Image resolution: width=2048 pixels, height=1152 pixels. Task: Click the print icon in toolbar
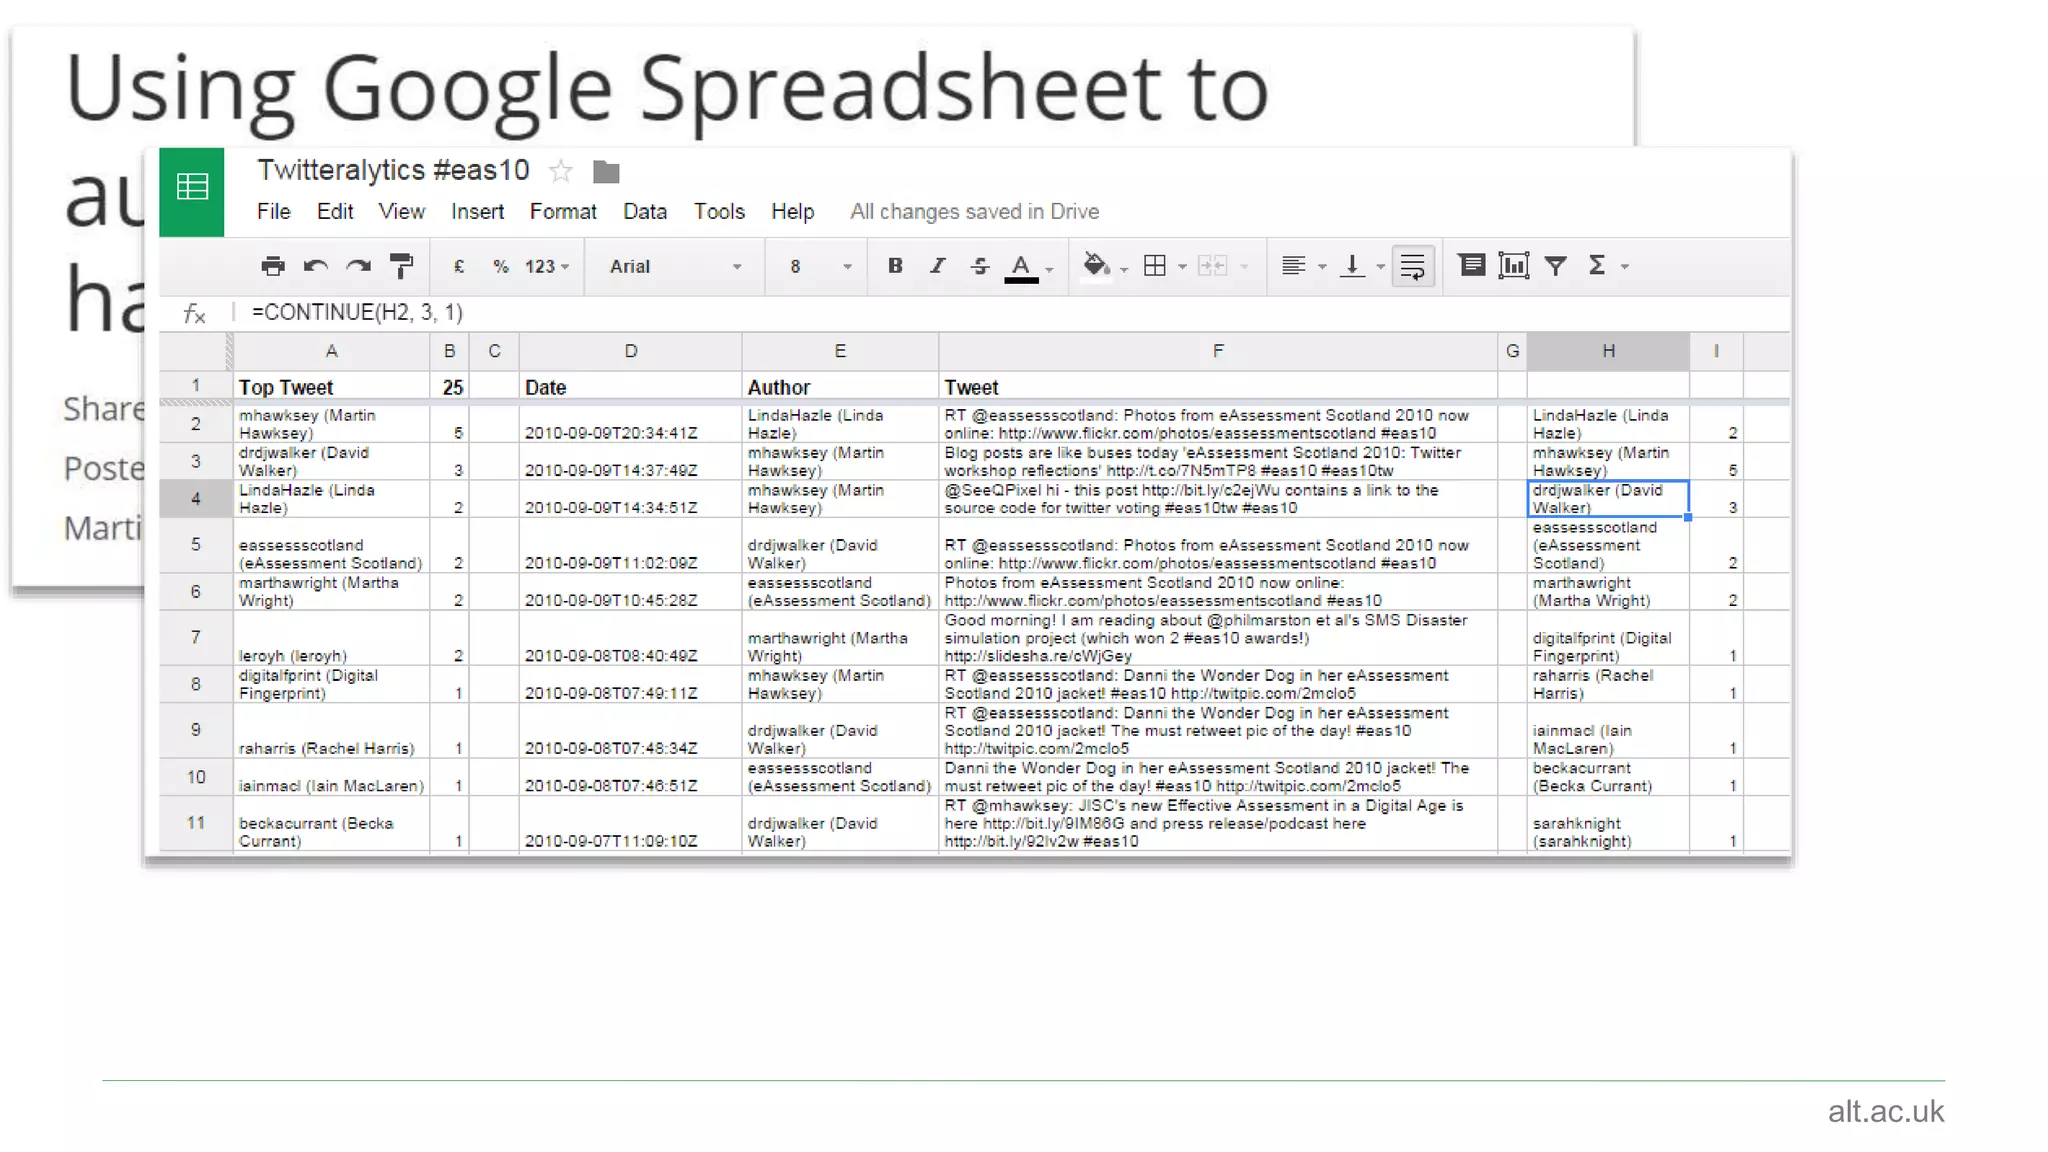272,266
